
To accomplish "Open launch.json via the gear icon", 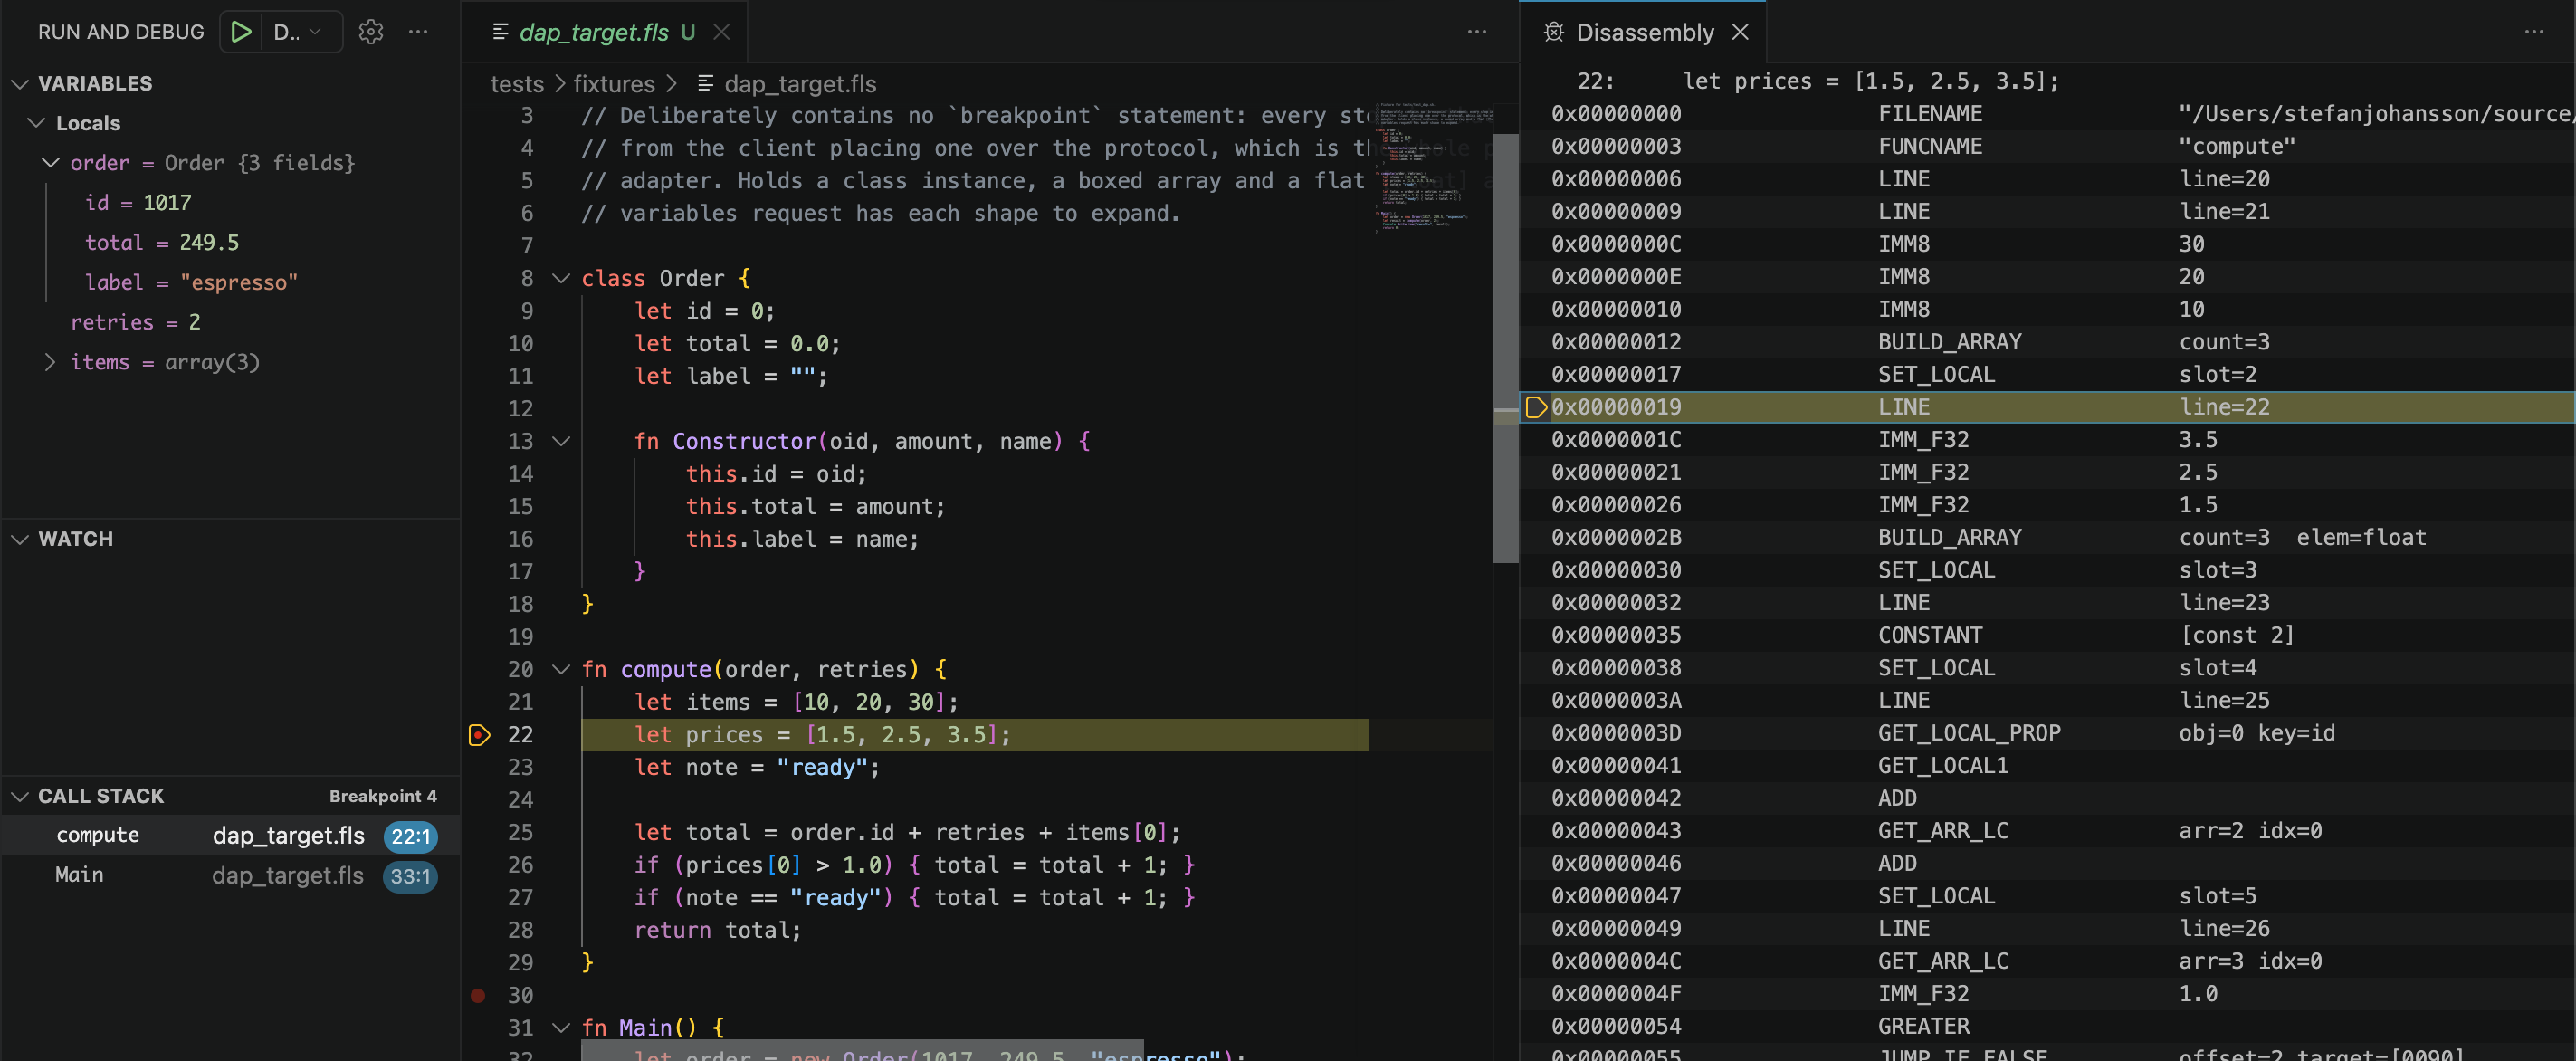I will [x=371, y=32].
